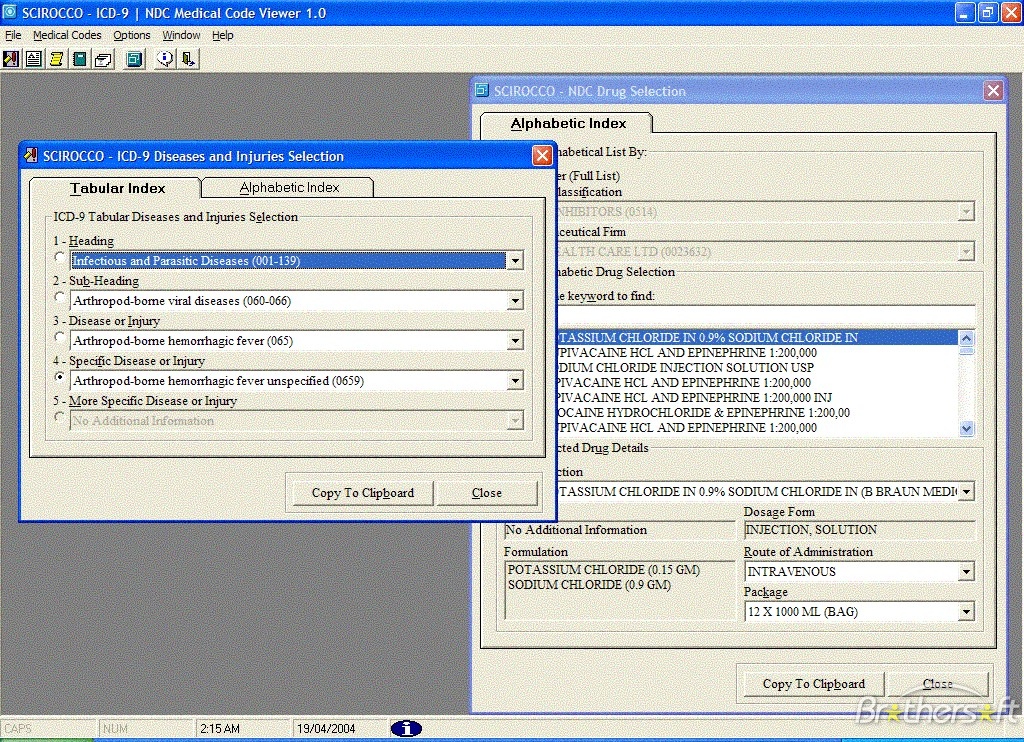Open the Window menu

tap(181, 35)
